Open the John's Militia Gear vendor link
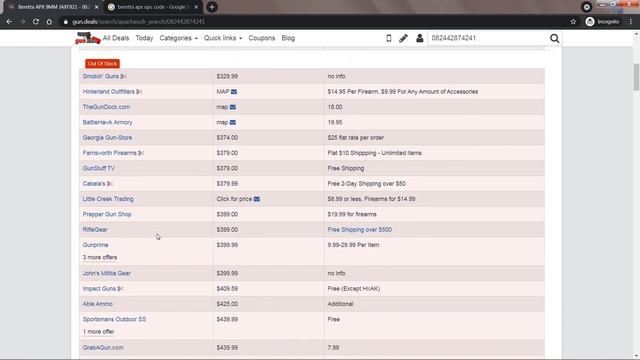Image resolution: width=640 pixels, height=360 pixels. click(x=107, y=273)
